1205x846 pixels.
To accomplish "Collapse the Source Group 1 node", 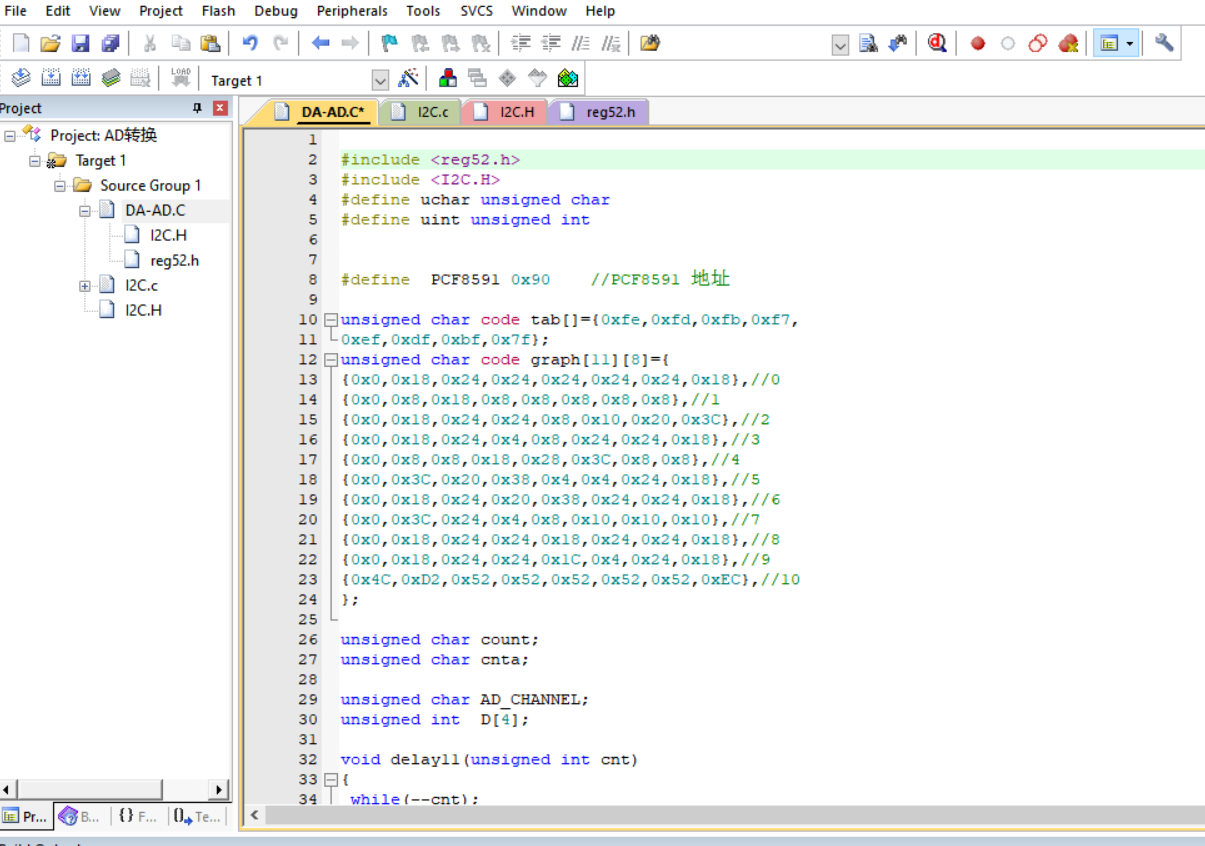I will tap(60, 185).
